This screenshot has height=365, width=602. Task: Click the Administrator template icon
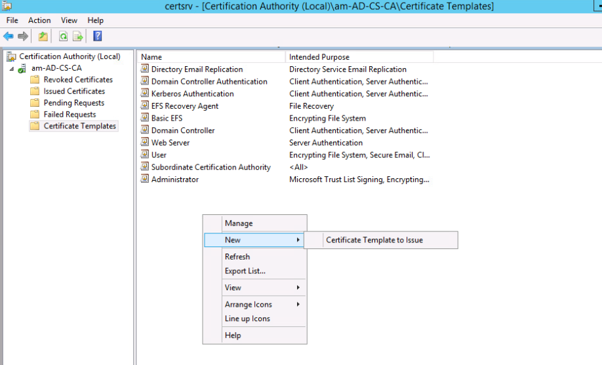point(145,179)
